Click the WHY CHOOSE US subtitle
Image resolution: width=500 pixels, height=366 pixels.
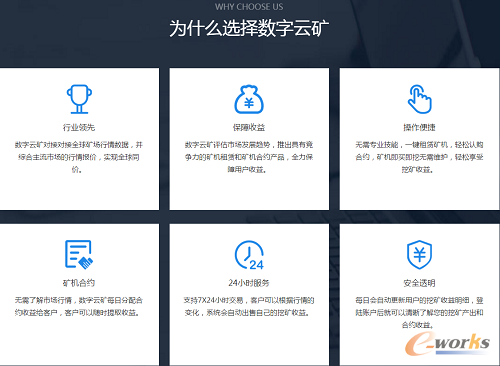[x=249, y=7]
